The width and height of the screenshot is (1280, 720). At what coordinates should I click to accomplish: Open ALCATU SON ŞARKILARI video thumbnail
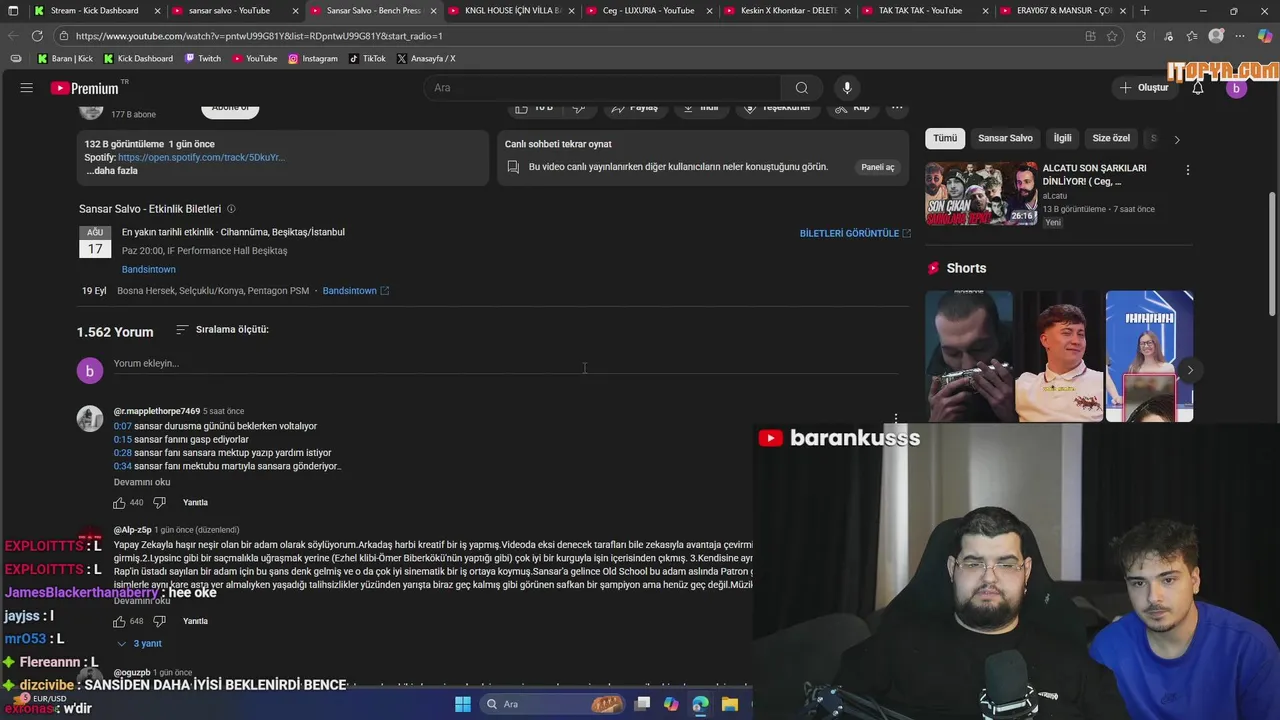[x=981, y=194]
